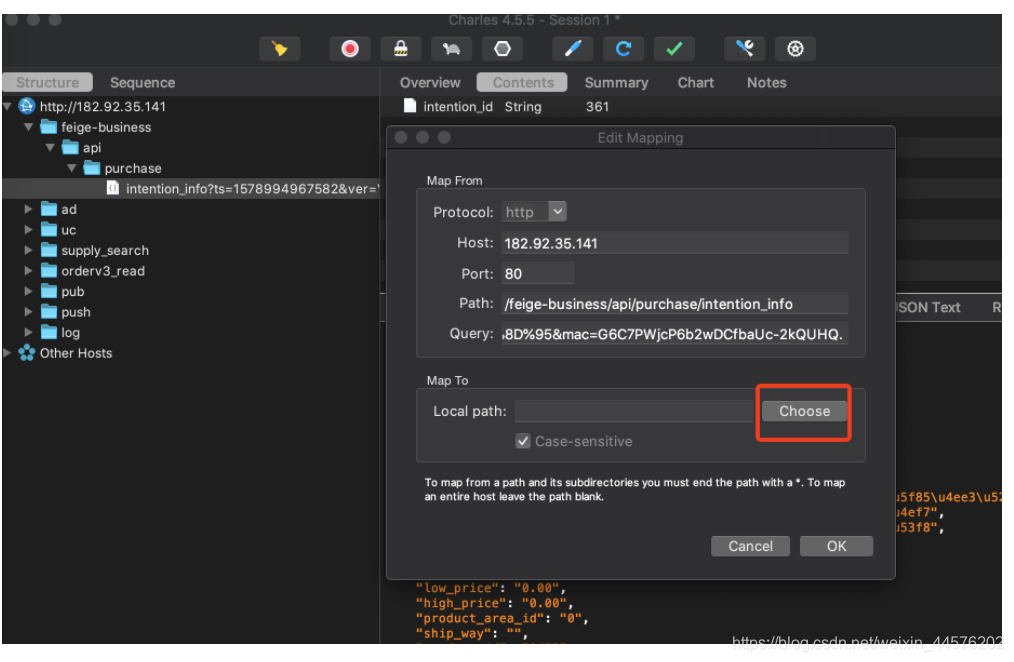Click the supply_search folder icon
This screenshot has height=662, width=1014.
pyautogui.click(x=49, y=250)
